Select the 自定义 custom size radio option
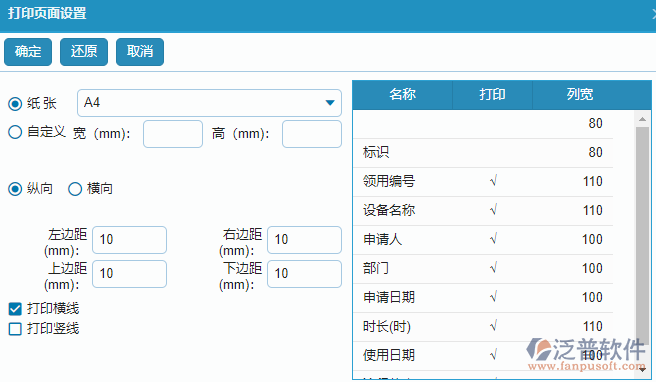Screen dimensions: 656x382 15,132
